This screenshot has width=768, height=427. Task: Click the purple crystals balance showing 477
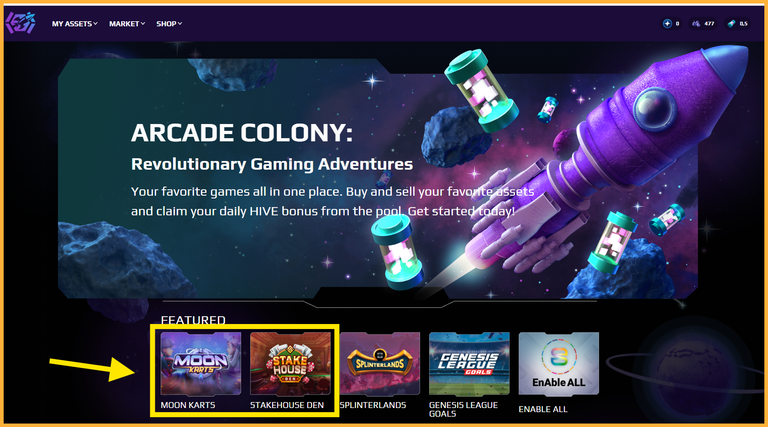(x=703, y=24)
